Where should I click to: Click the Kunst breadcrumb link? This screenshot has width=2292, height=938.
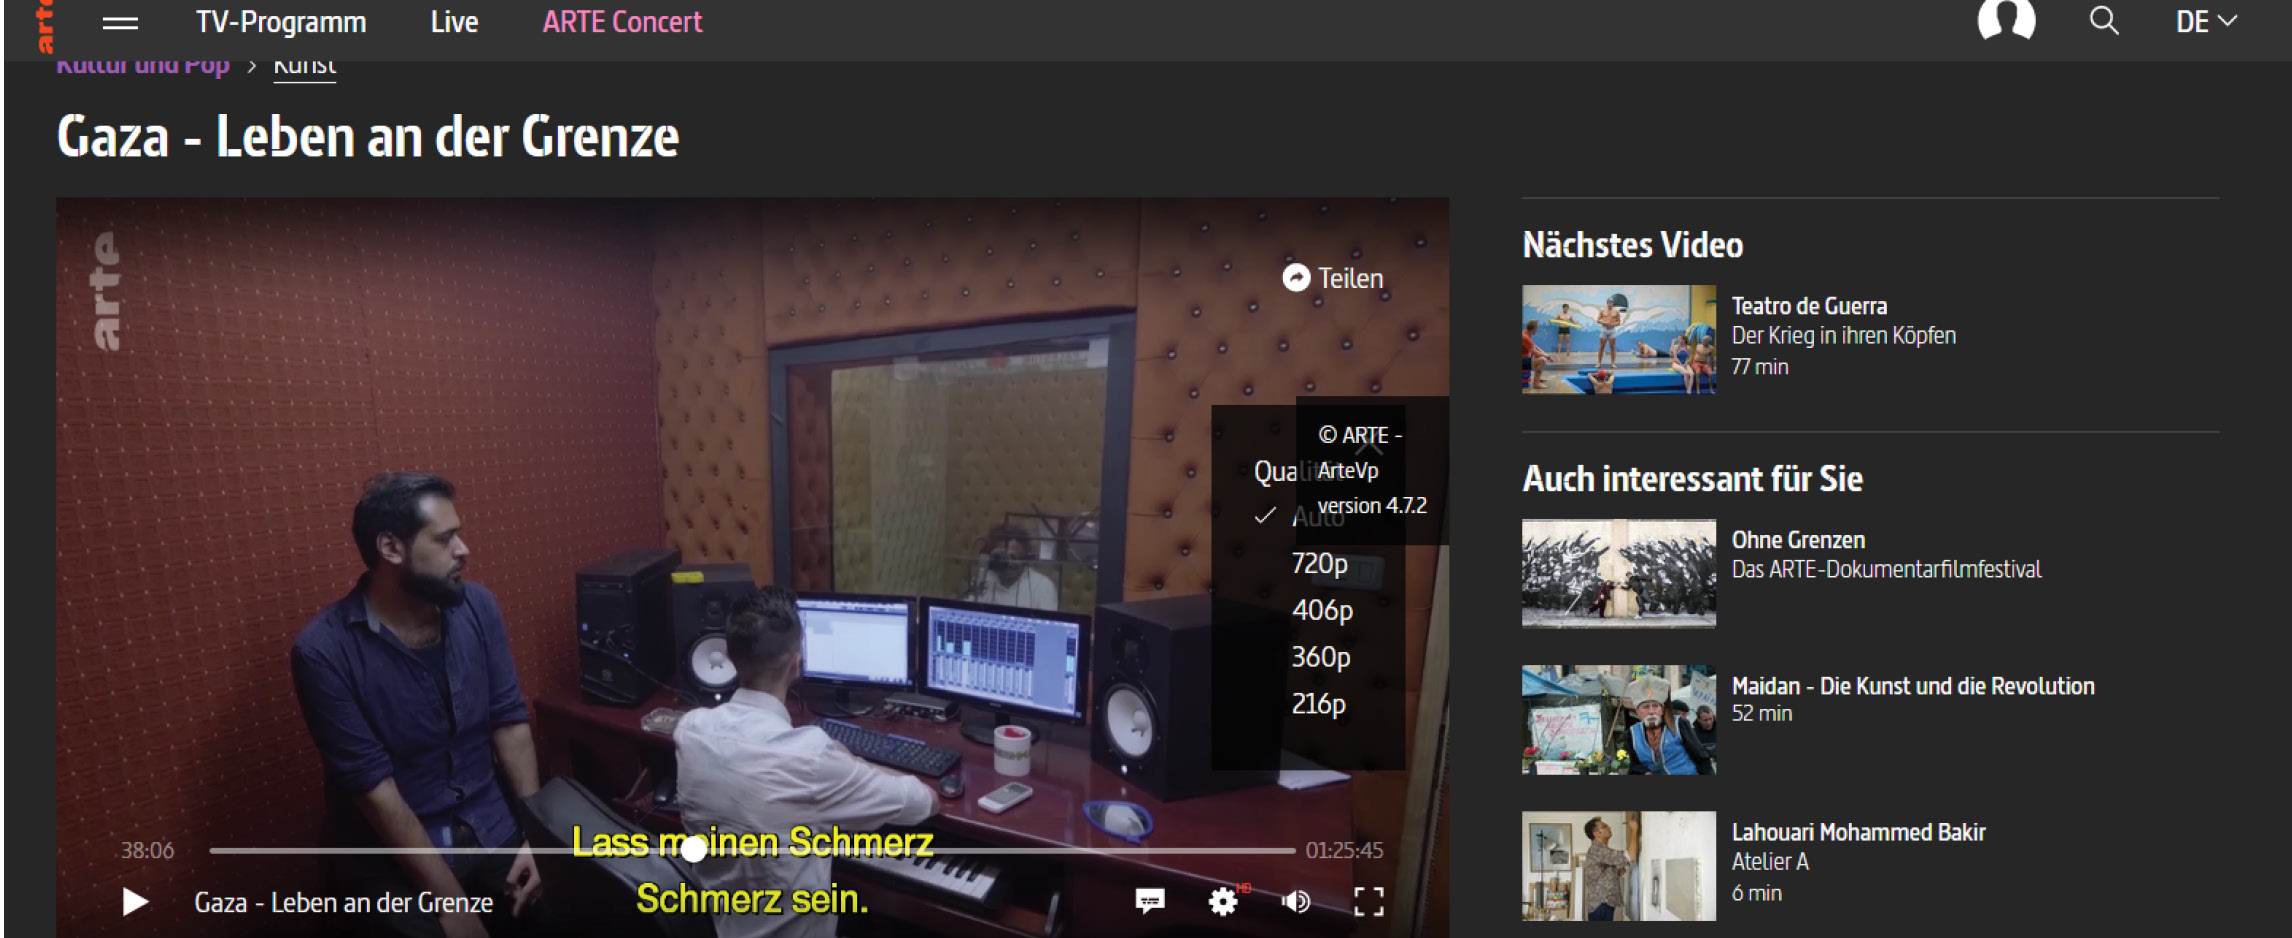pos(305,66)
